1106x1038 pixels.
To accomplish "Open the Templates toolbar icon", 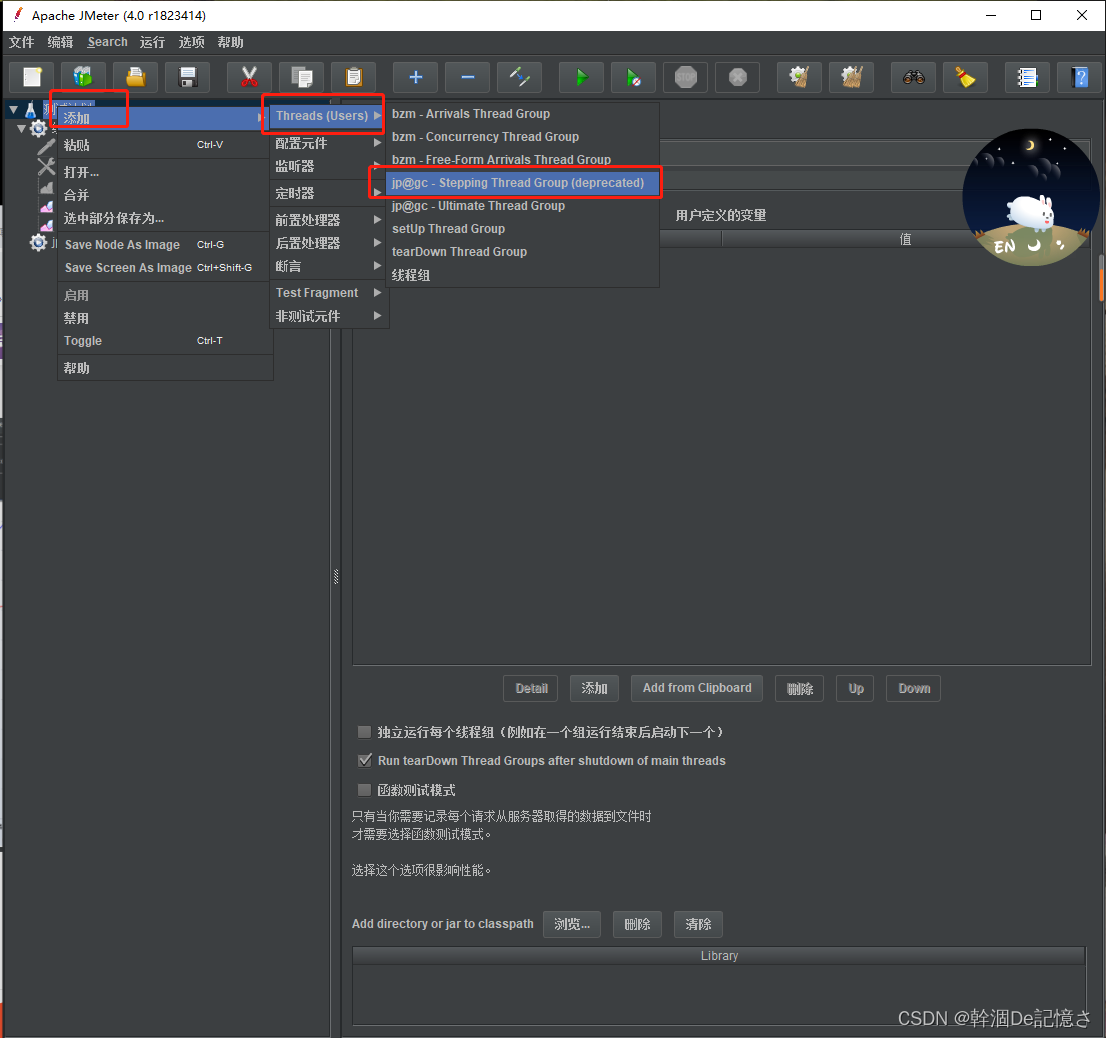I will pyautogui.click(x=83, y=77).
